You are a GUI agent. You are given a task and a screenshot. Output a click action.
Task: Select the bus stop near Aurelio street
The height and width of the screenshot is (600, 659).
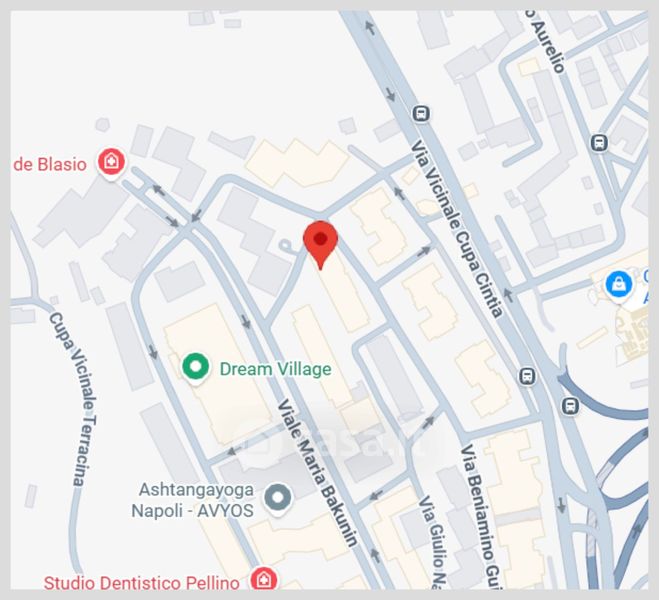599,142
